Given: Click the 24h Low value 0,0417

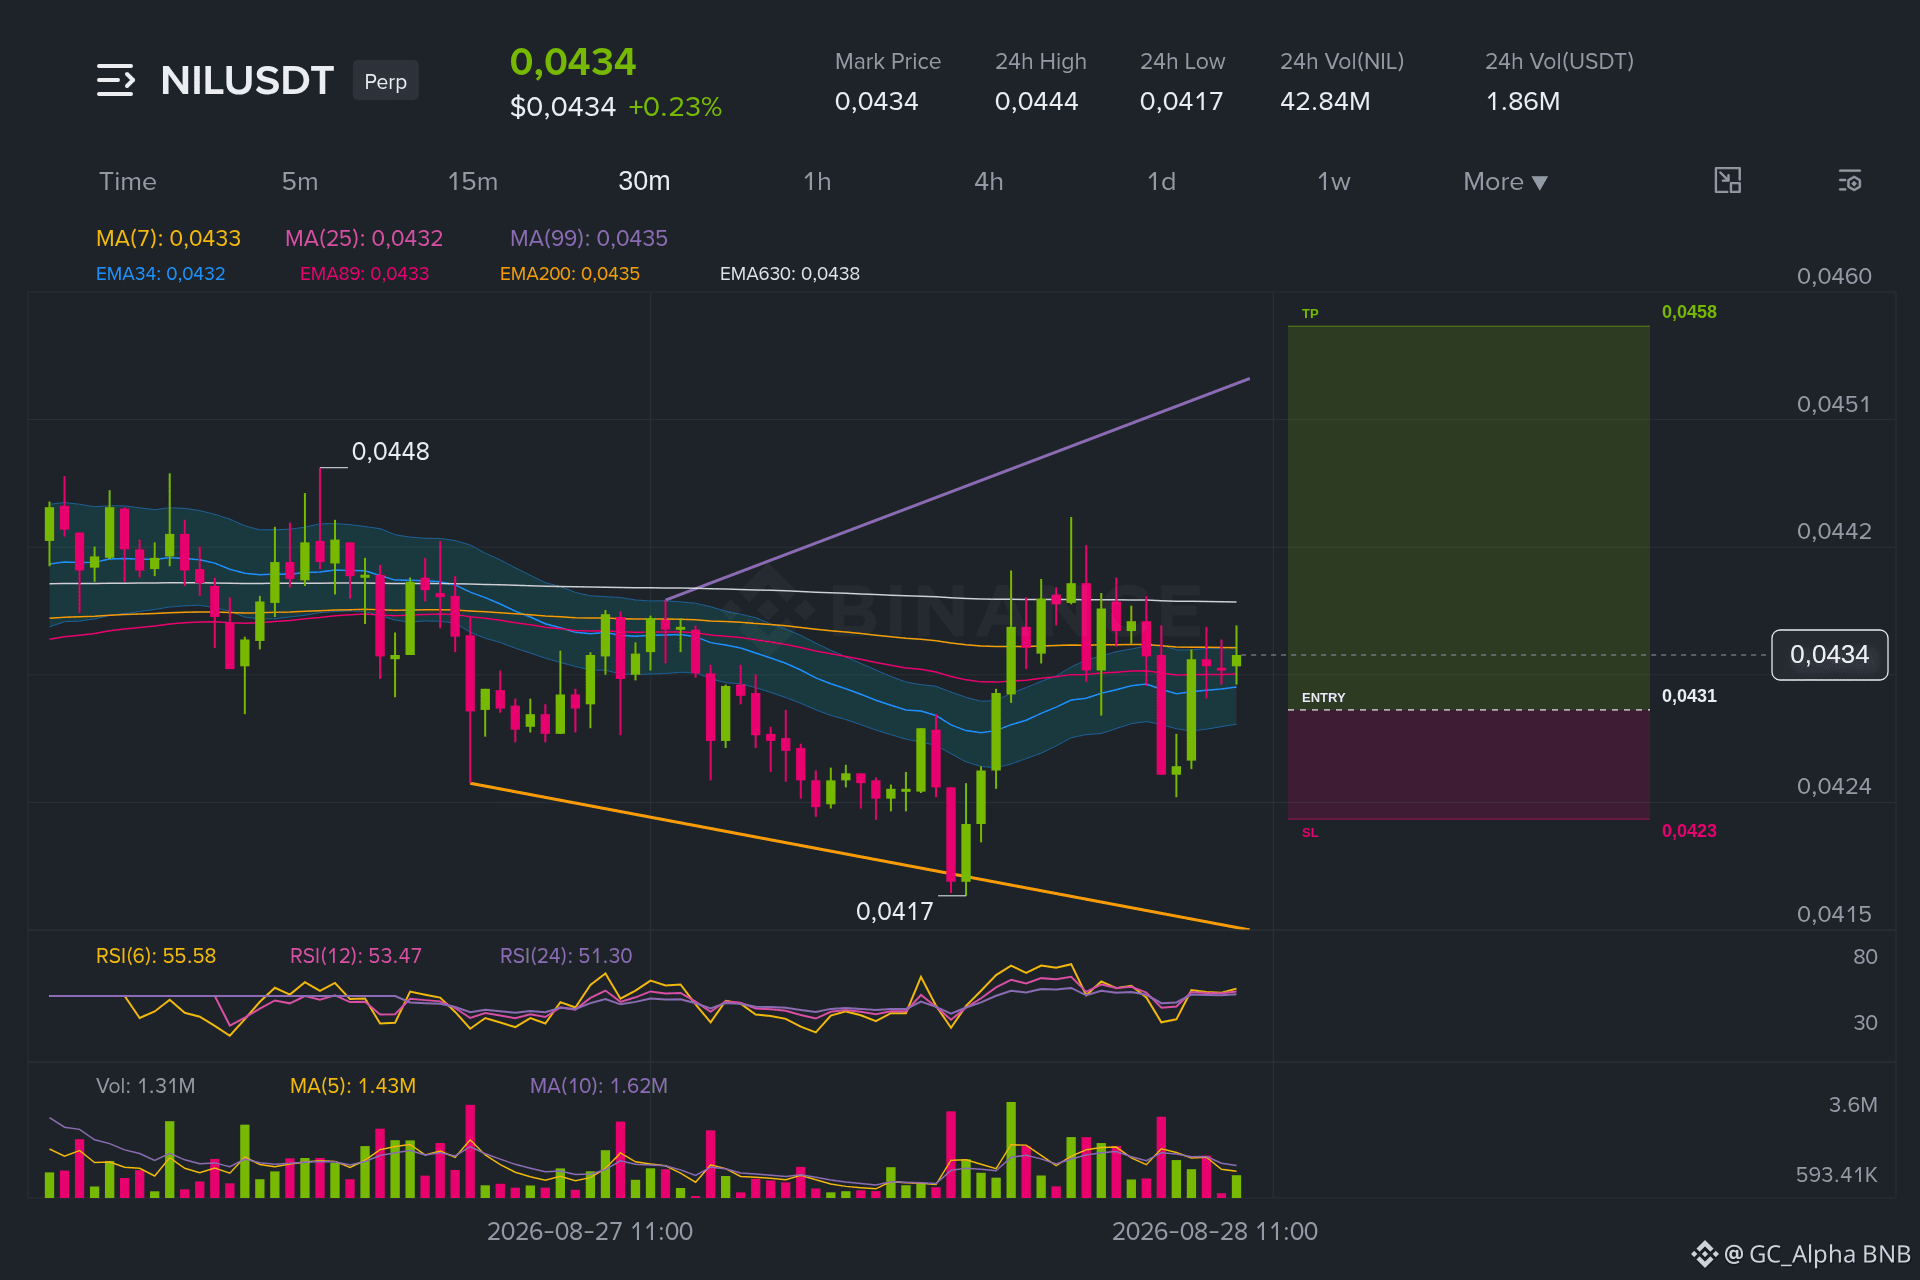Looking at the screenshot, I should point(1182,101).
